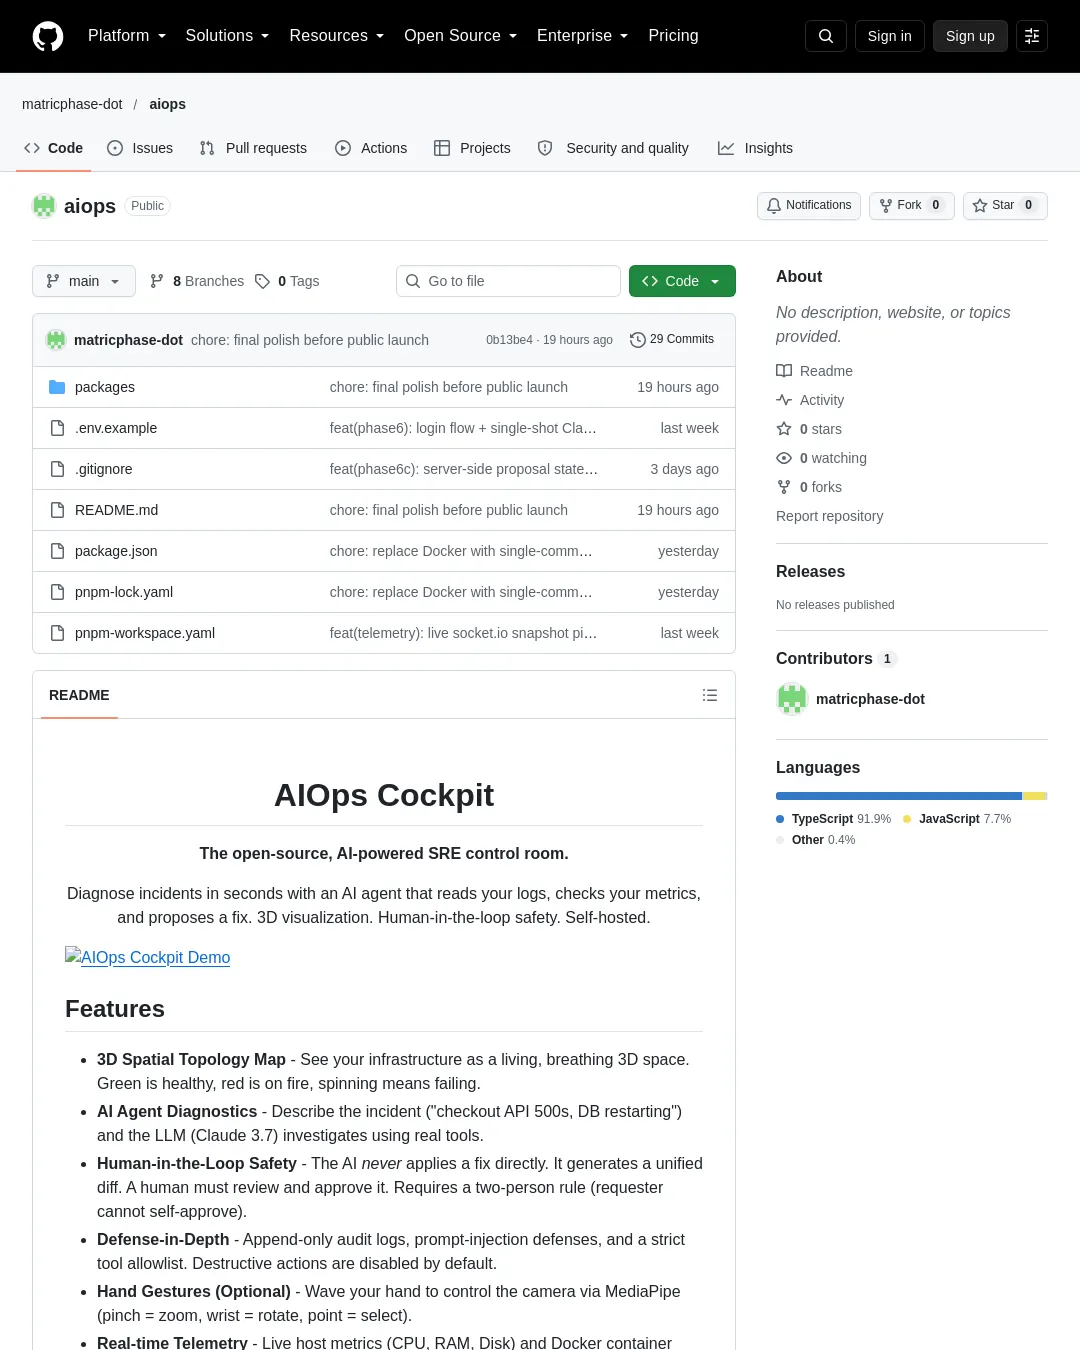Click the packages folder icon
1080x1350 pixels.
57,387
